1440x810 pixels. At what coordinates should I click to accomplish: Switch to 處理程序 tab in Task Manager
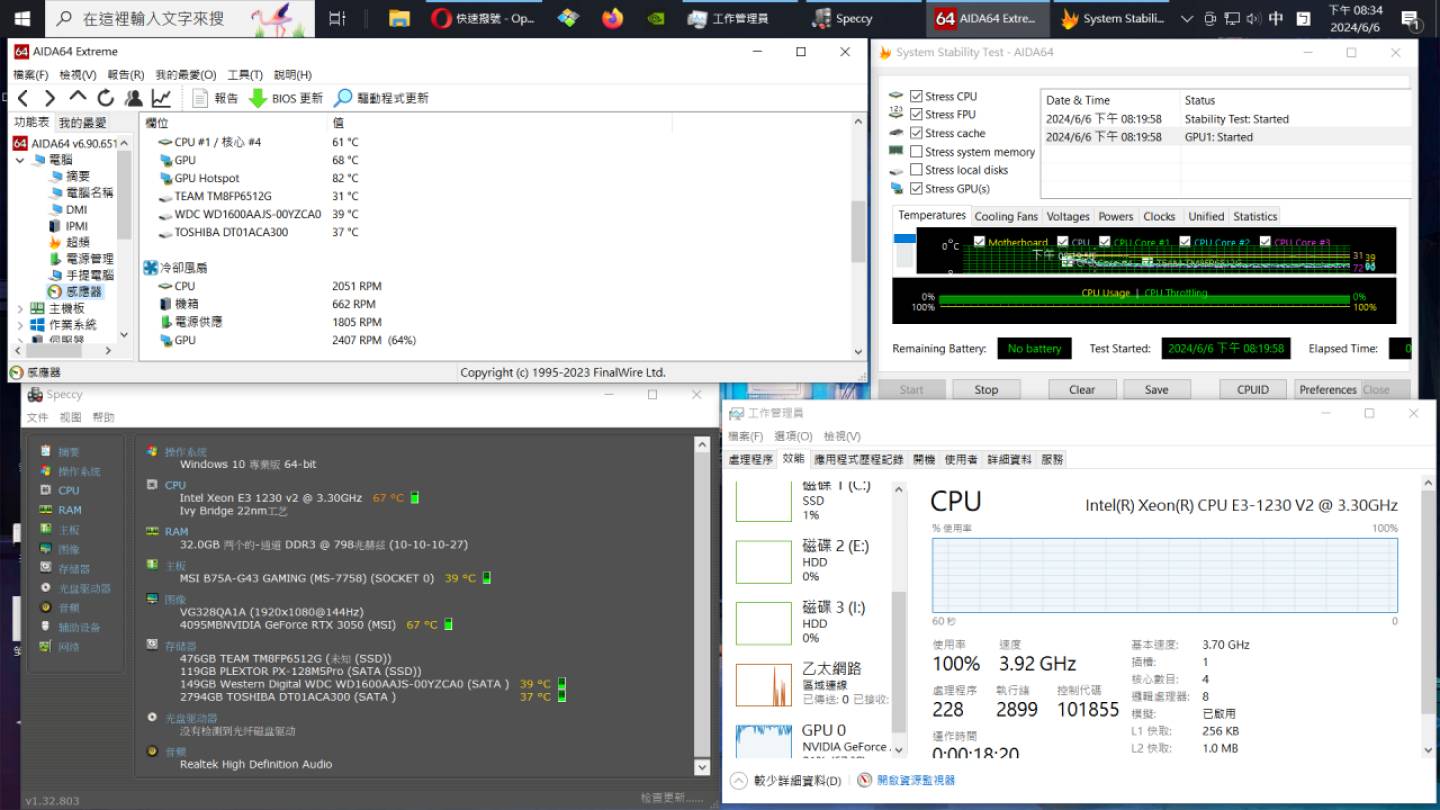[x=751, y=459]
